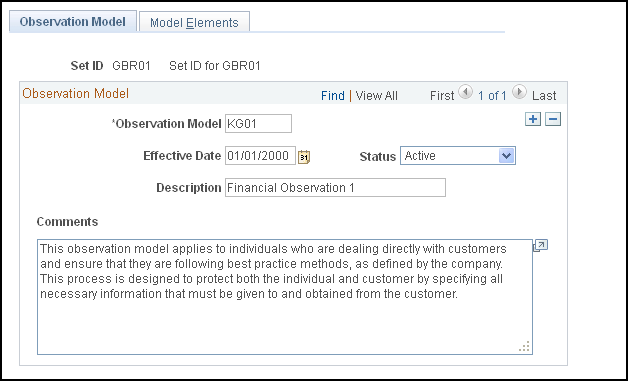This screenshot has width=628, height=381.
Task: Click the 1 of 1 row counter
Action: coord(492,95)
